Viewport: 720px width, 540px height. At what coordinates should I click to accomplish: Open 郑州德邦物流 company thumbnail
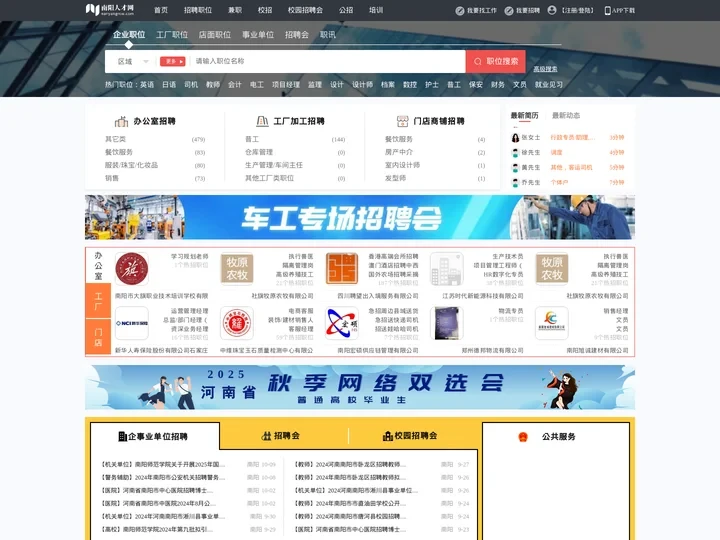[x=446, y=323]
